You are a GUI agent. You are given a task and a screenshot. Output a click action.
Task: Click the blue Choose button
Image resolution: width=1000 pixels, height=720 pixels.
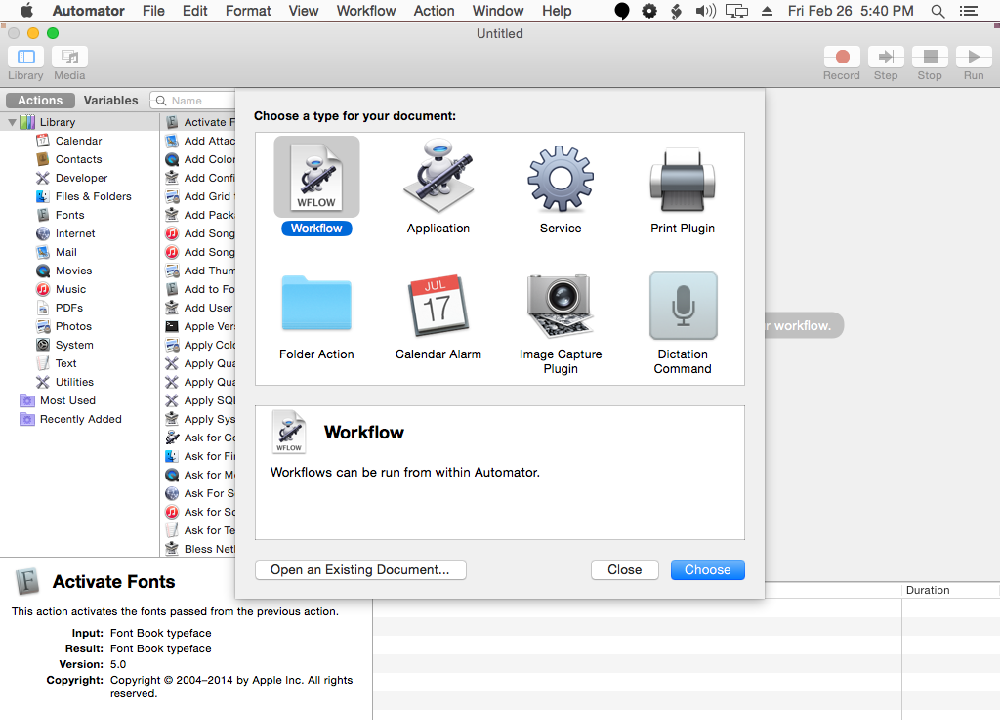pos(707,569)
